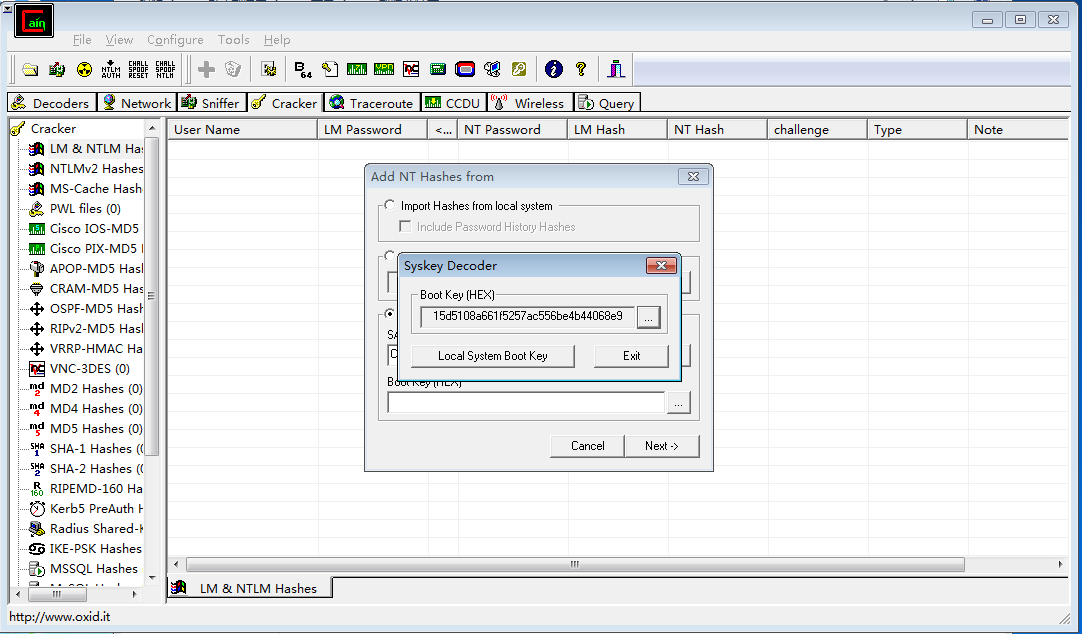The image size is (1082, 634).
Task: Click the Exit button in Syskey Decoder
Action: (631, 356)
